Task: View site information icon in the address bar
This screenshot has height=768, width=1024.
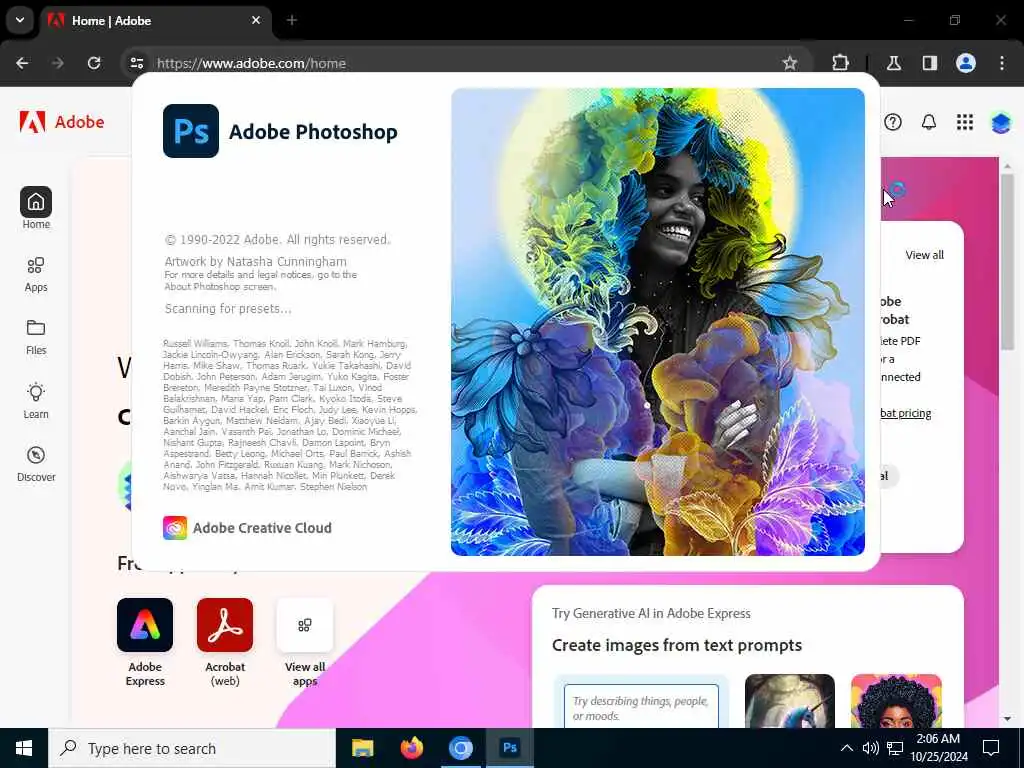Action: point(136,63)
